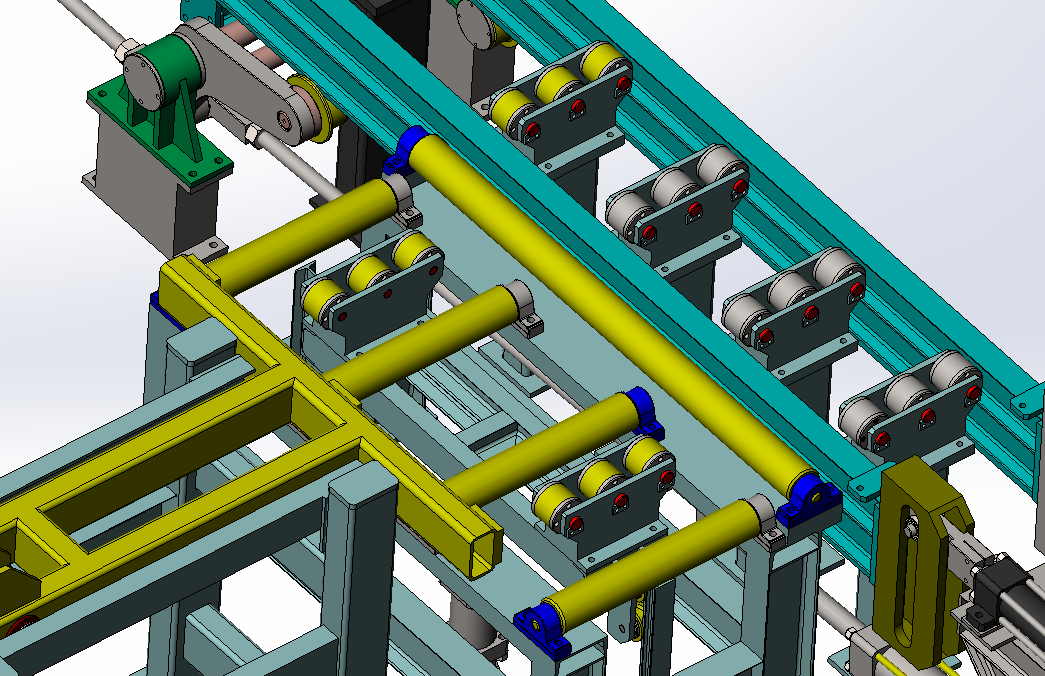1045x676 pixels.
Task: Select the gray roller set nearest the slotted bracket
Action: pyautogui.click(x=909, y=403)
